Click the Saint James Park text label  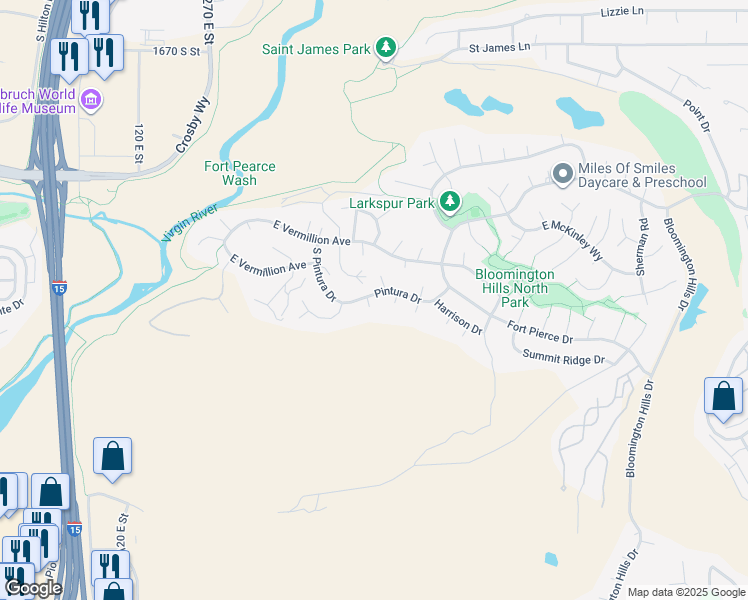(x=316, y=49)
